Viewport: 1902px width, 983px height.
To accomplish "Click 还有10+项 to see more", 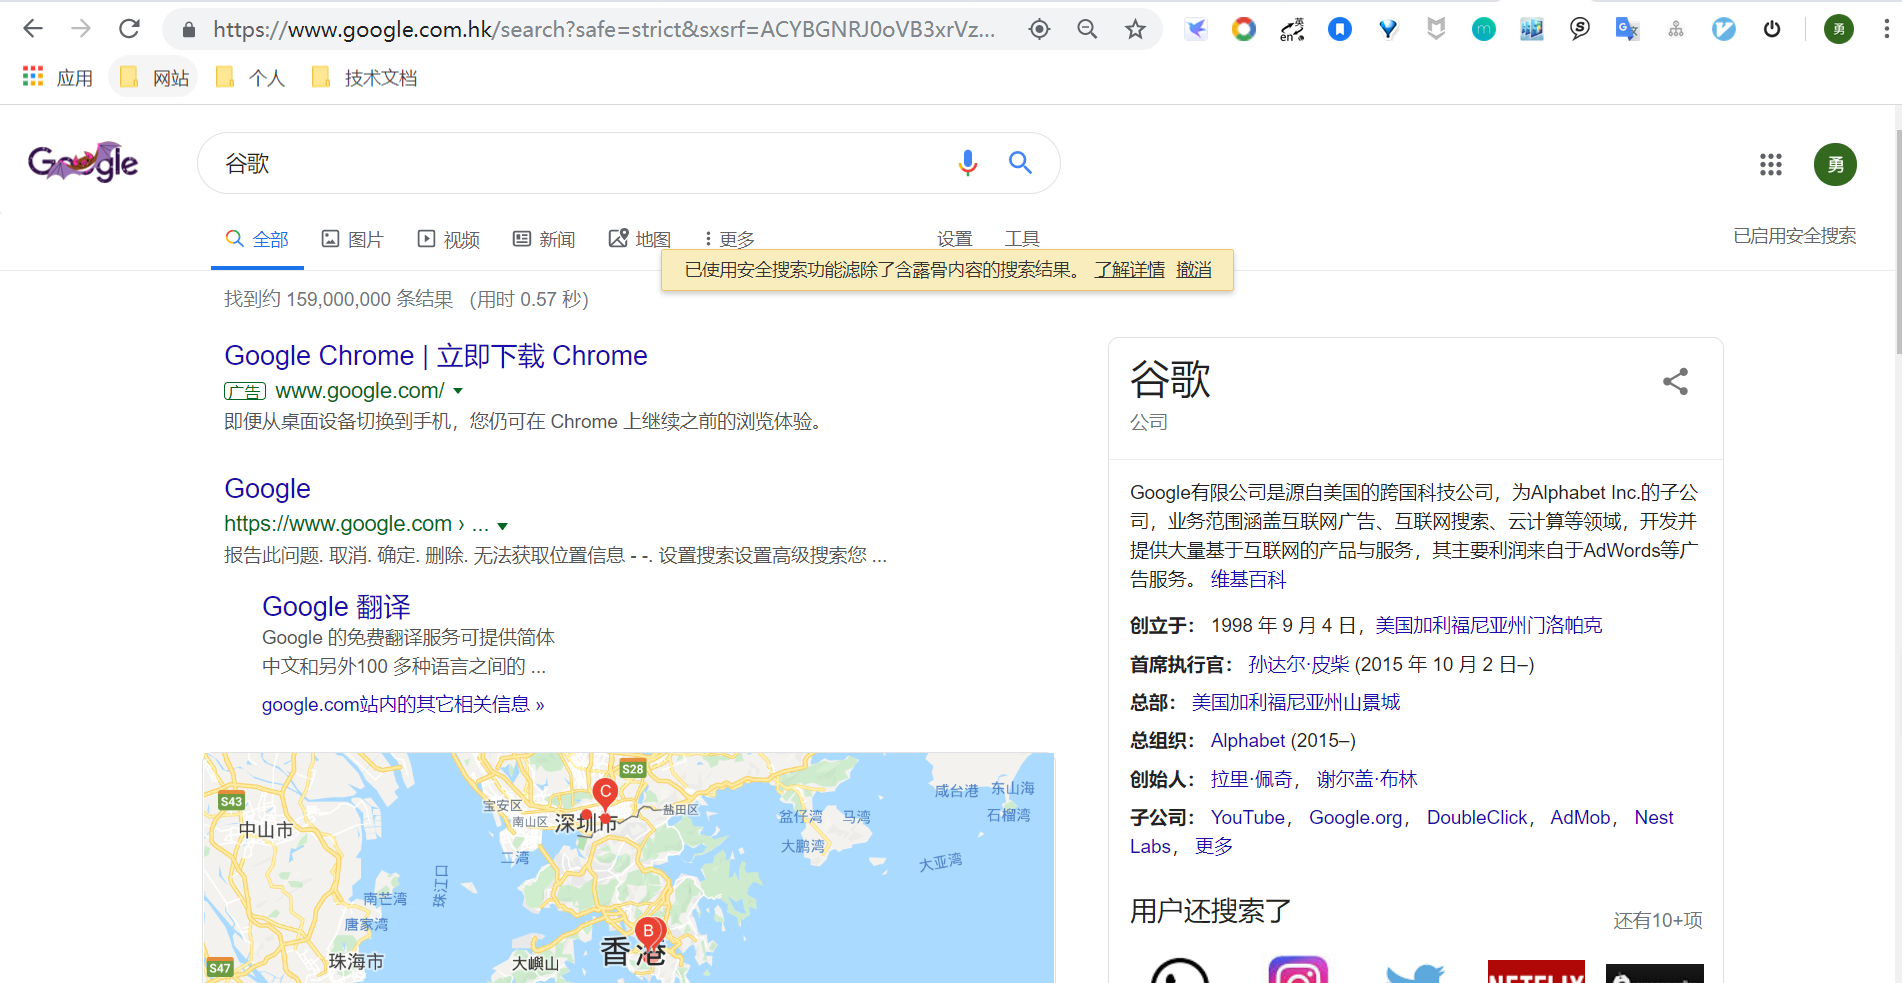I will pyautogui.click(x=1657, y=920).
